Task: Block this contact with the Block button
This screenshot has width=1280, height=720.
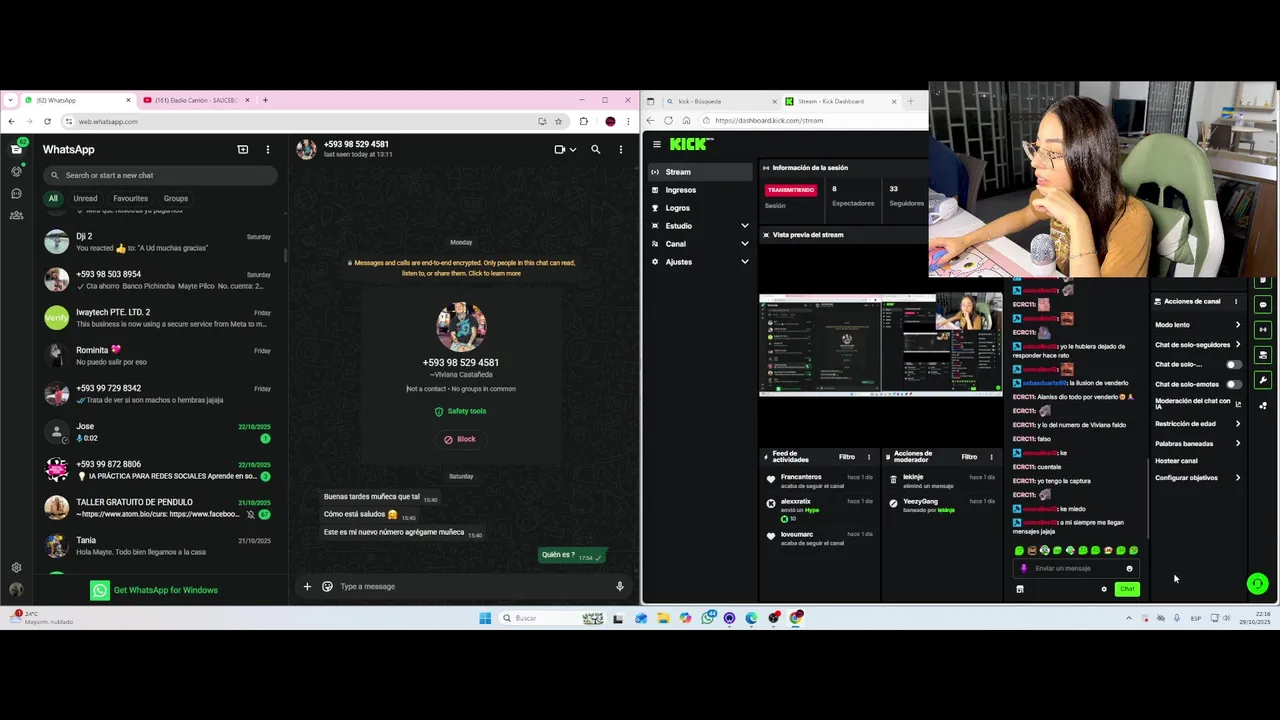Action: click(x=460, y=439)
